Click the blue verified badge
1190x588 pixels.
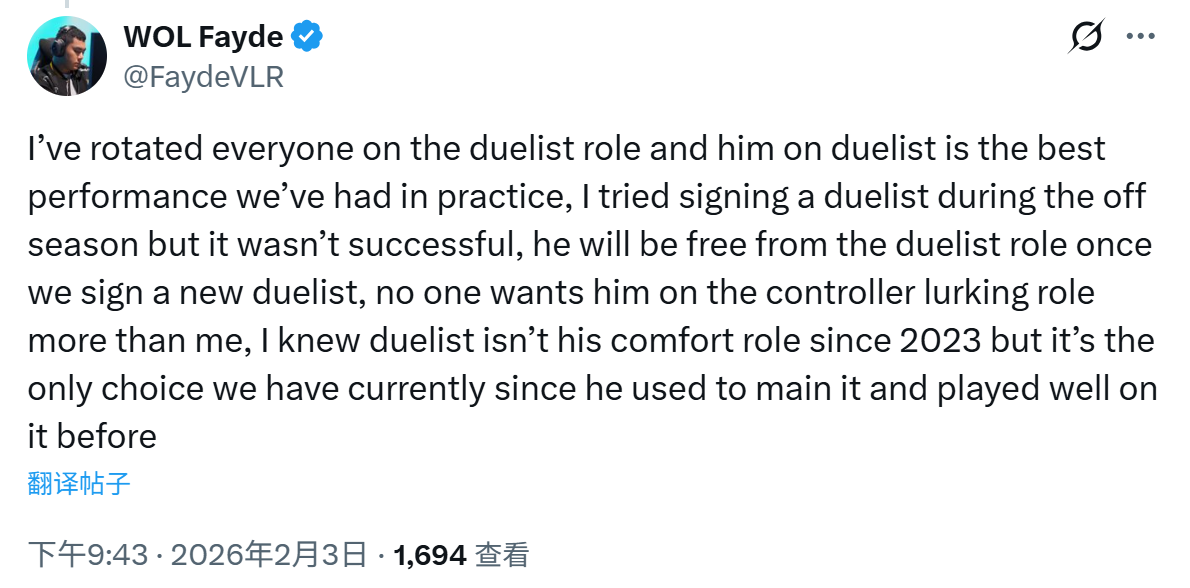tap(307, 36)
